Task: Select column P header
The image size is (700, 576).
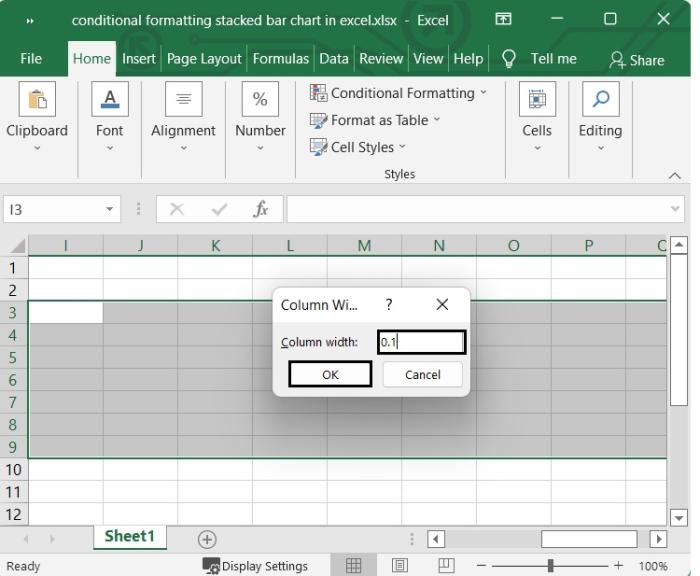Action: pos(588,246)
